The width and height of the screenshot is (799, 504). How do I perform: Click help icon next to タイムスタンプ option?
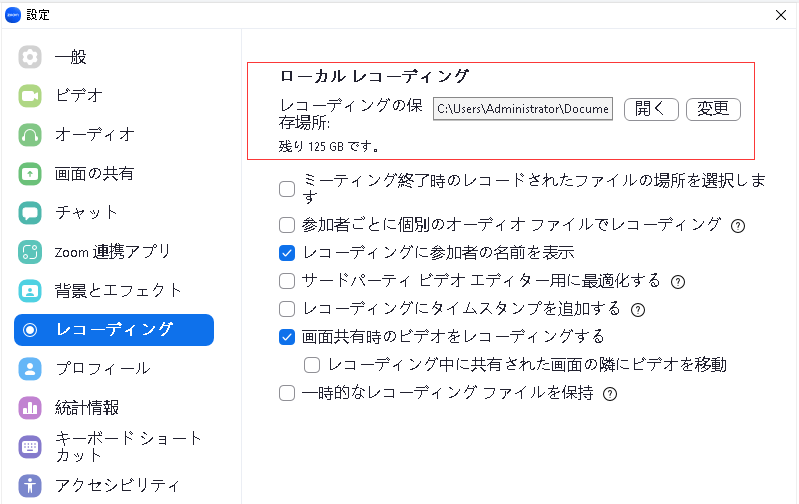pyautogui.click(x=637, y=310)
